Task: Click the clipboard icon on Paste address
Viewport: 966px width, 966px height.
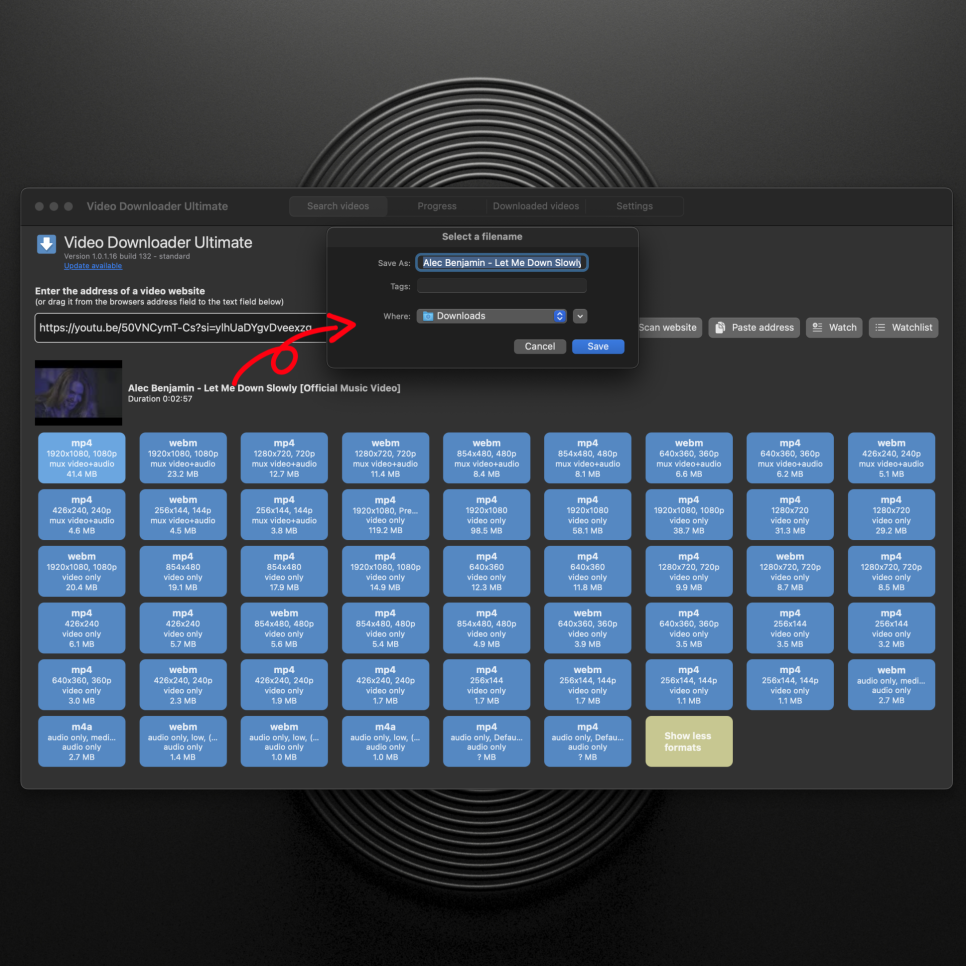Action: coord(720,328)
